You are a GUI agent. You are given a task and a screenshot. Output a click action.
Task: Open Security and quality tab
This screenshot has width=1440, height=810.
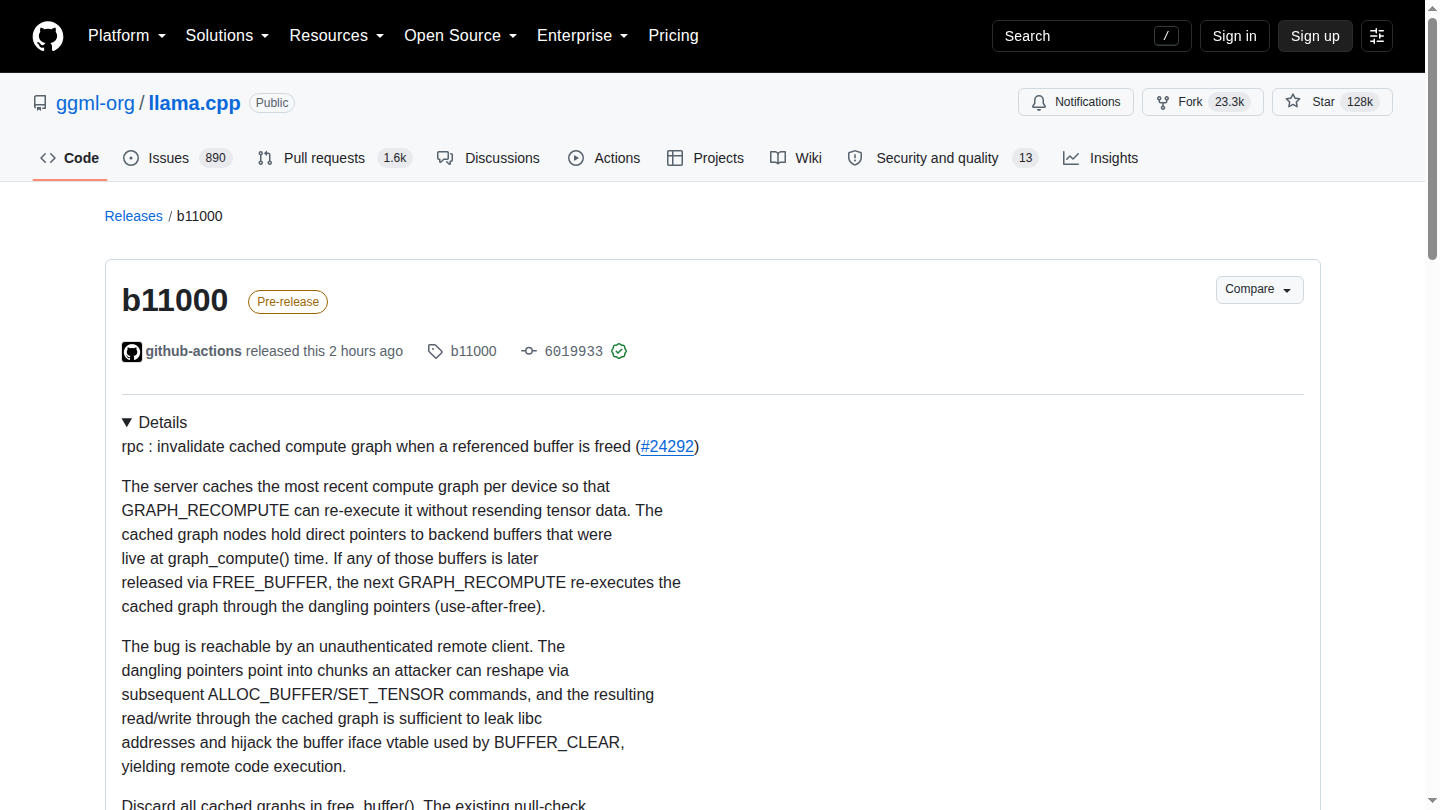[942, 158]
